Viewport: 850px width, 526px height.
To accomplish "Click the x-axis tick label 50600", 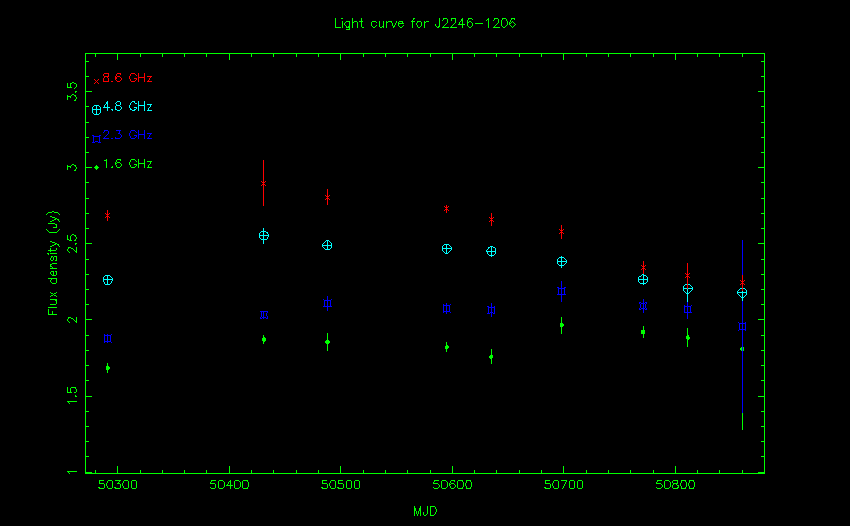I will click(x=452, y=485).
